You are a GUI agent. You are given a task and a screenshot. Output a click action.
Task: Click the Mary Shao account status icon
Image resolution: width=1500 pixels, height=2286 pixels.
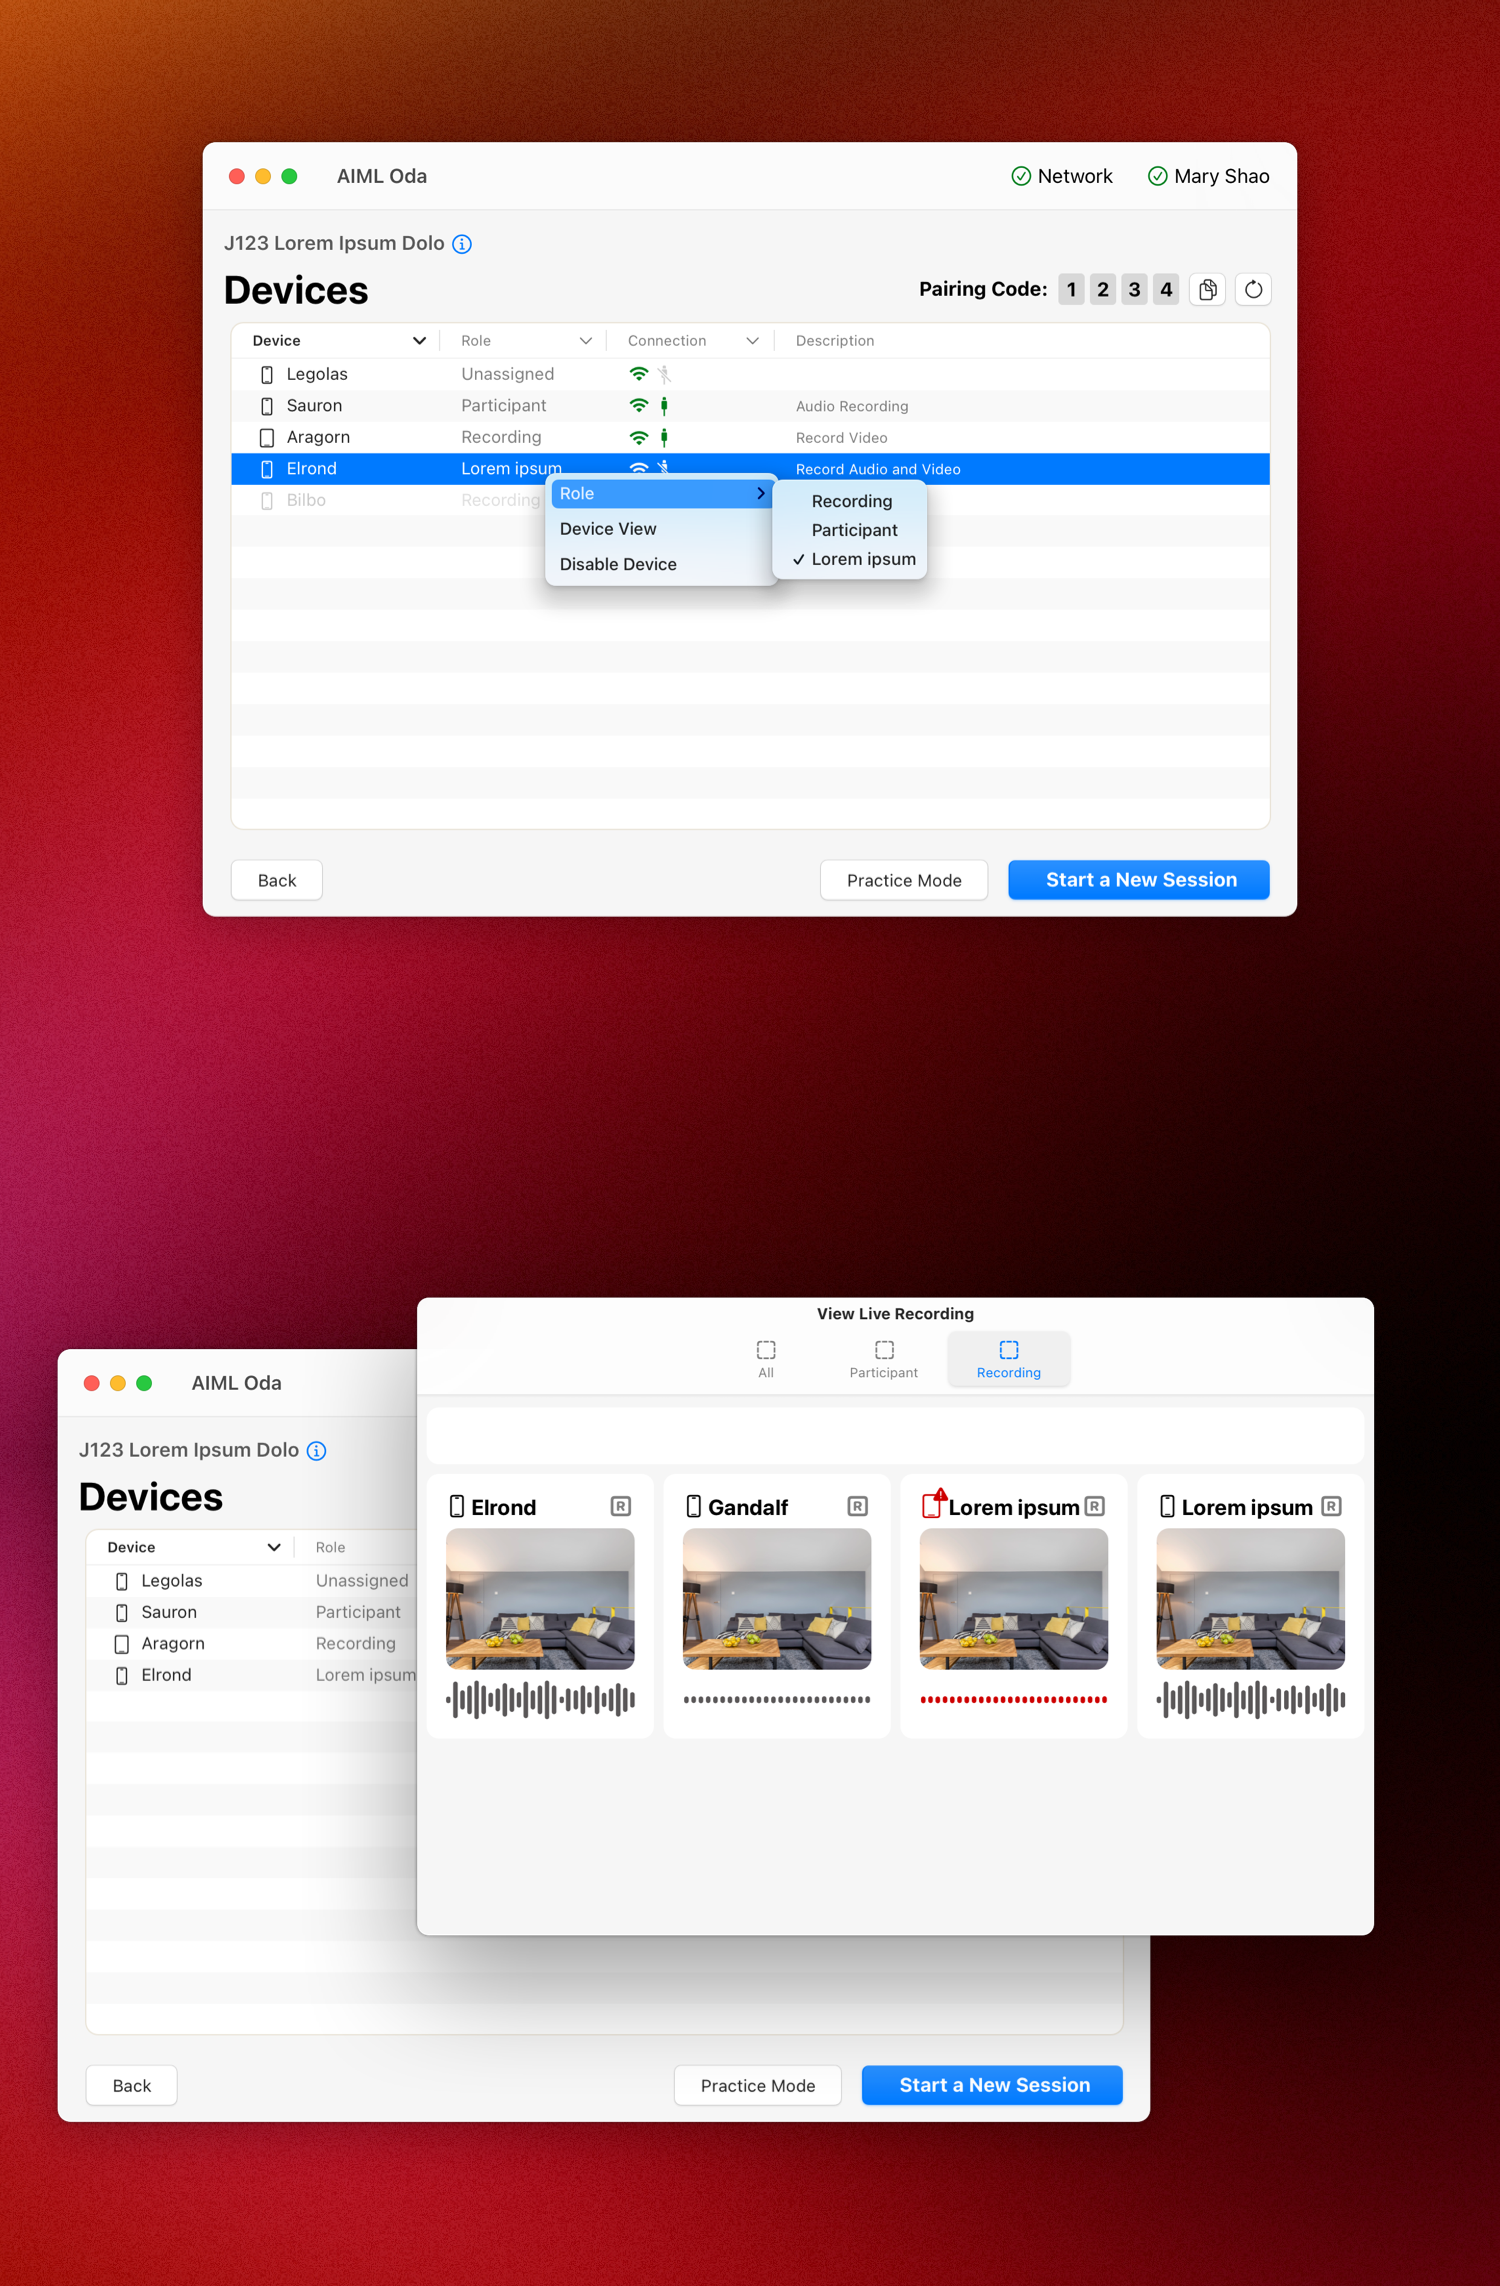[x=1157, y=177]
